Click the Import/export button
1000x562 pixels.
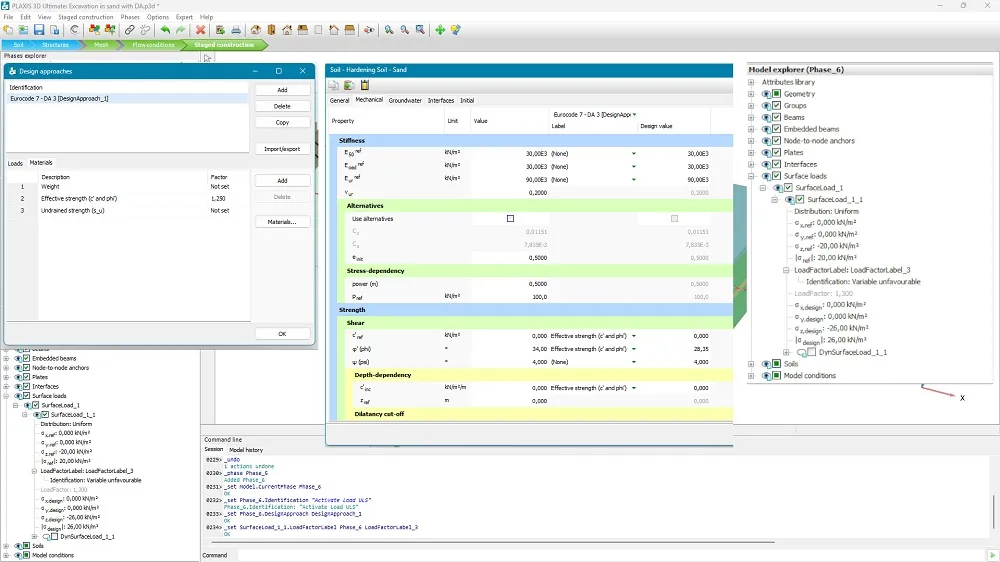[x=282, y=149]
